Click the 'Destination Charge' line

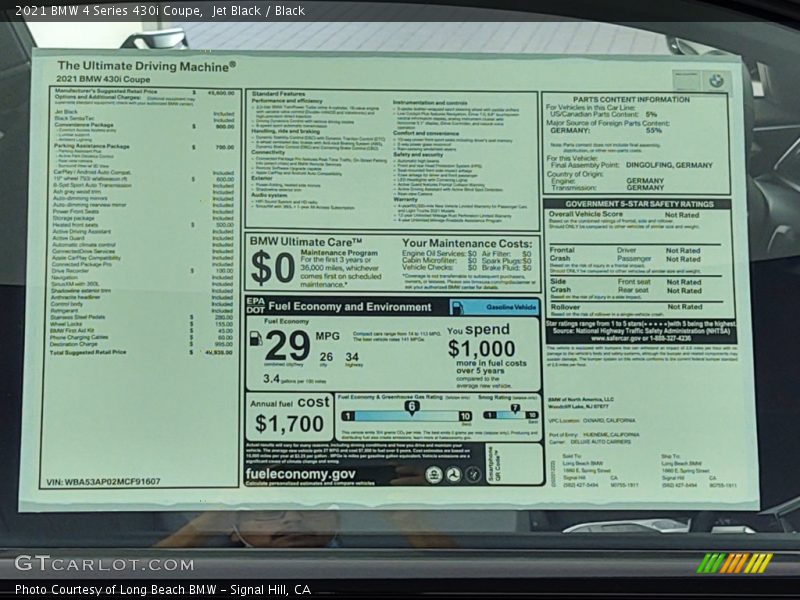[x=141, y=344]
